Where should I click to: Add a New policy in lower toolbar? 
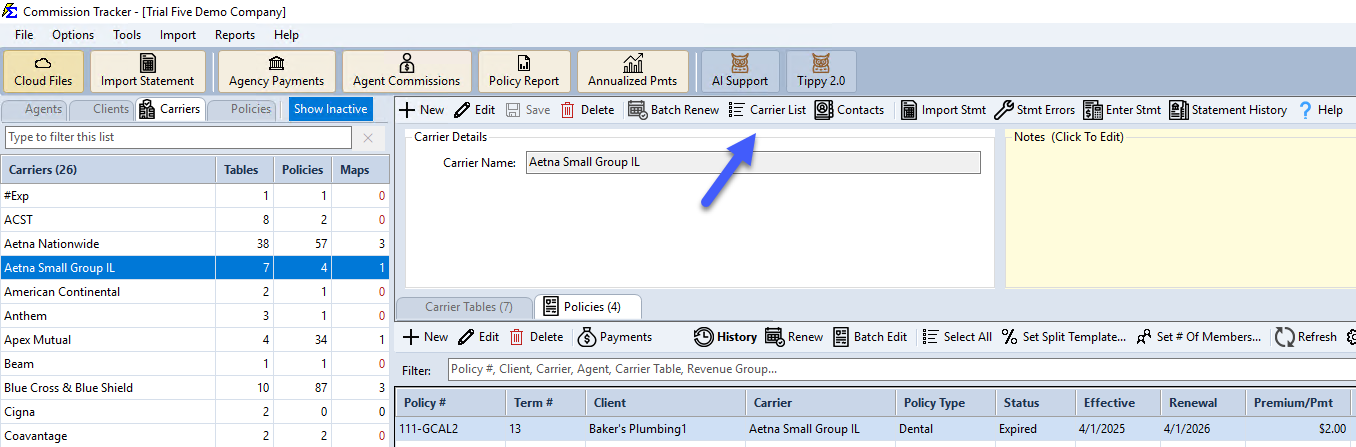point(425,337)
